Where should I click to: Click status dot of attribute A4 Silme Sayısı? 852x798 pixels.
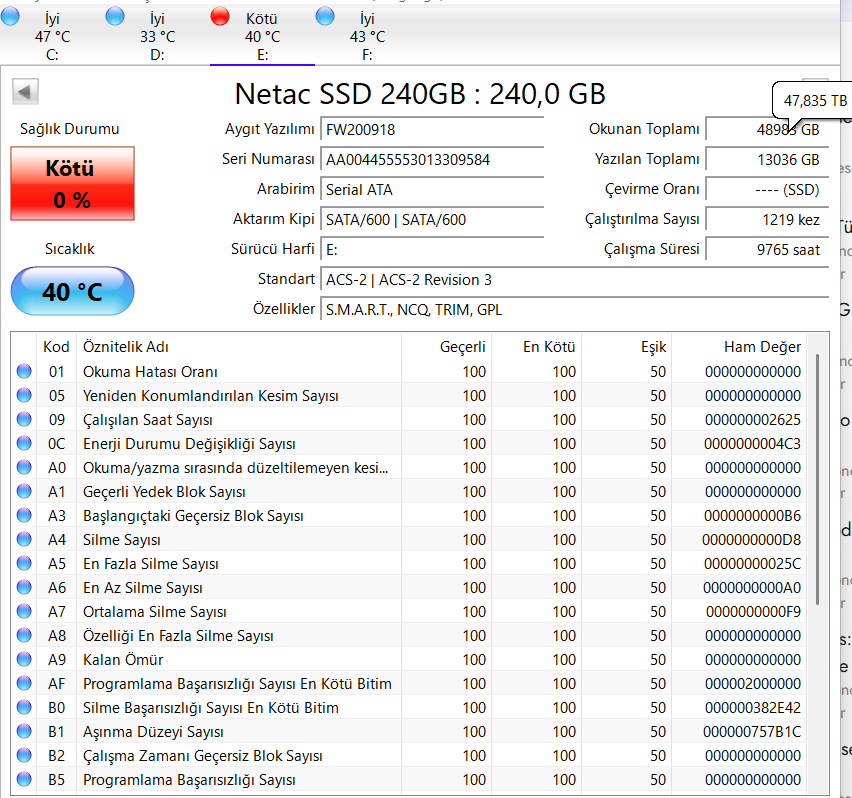tap(24, 539)
